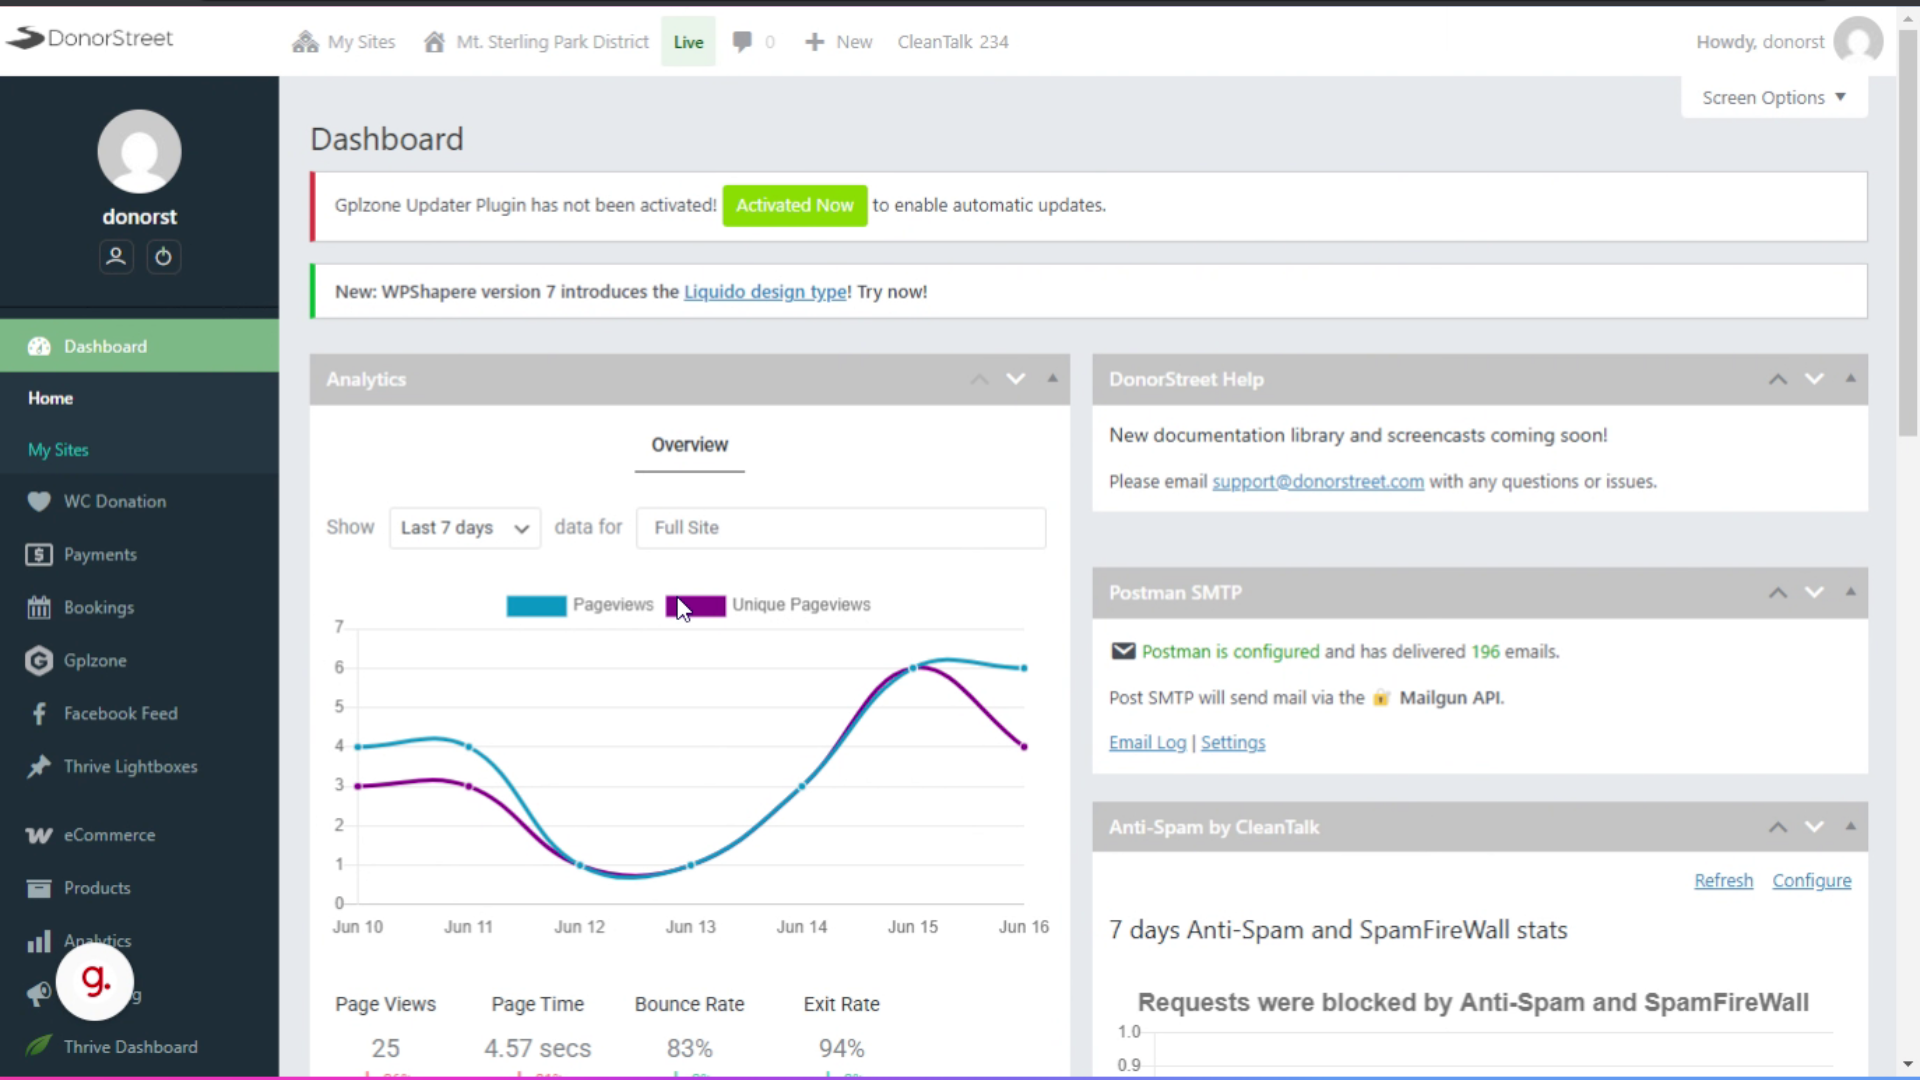The image size is (1920, 1080).
Task: Toggle DonorStreet Help panel collapse triangle
Action: click(x=1850, y=378)
